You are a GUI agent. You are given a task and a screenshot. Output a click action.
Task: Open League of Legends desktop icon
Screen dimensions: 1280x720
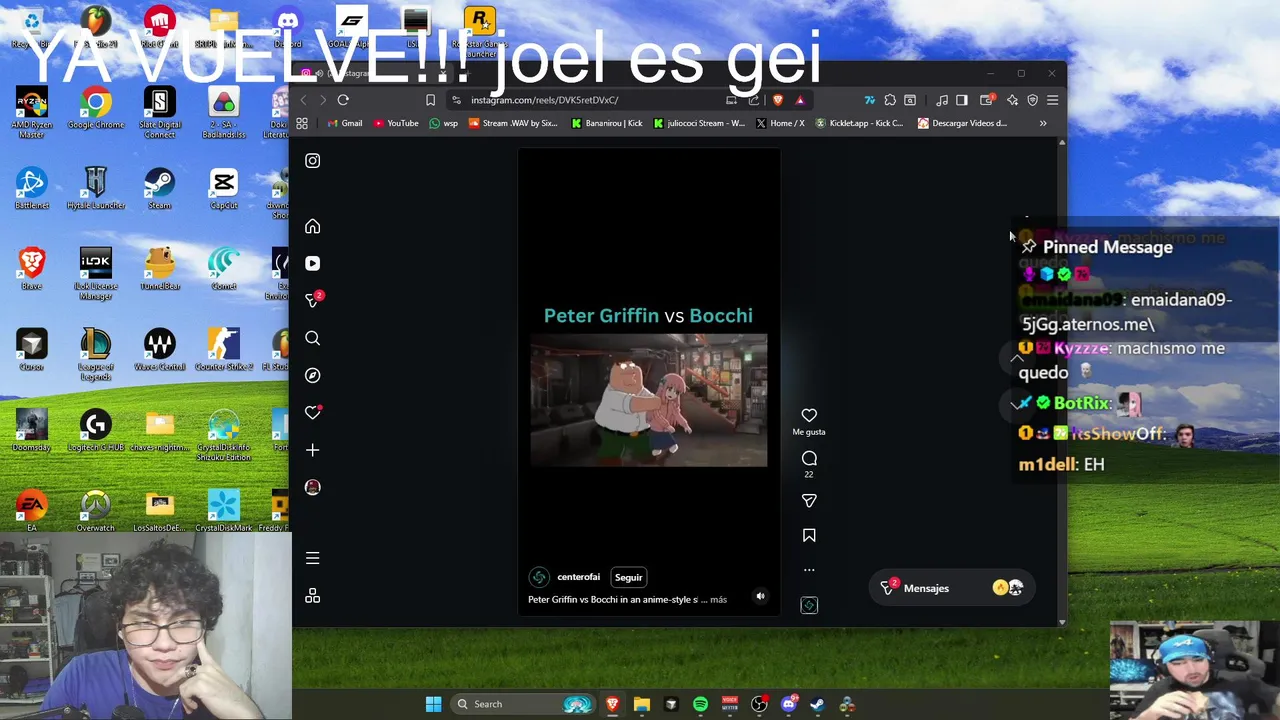[96, 354]
